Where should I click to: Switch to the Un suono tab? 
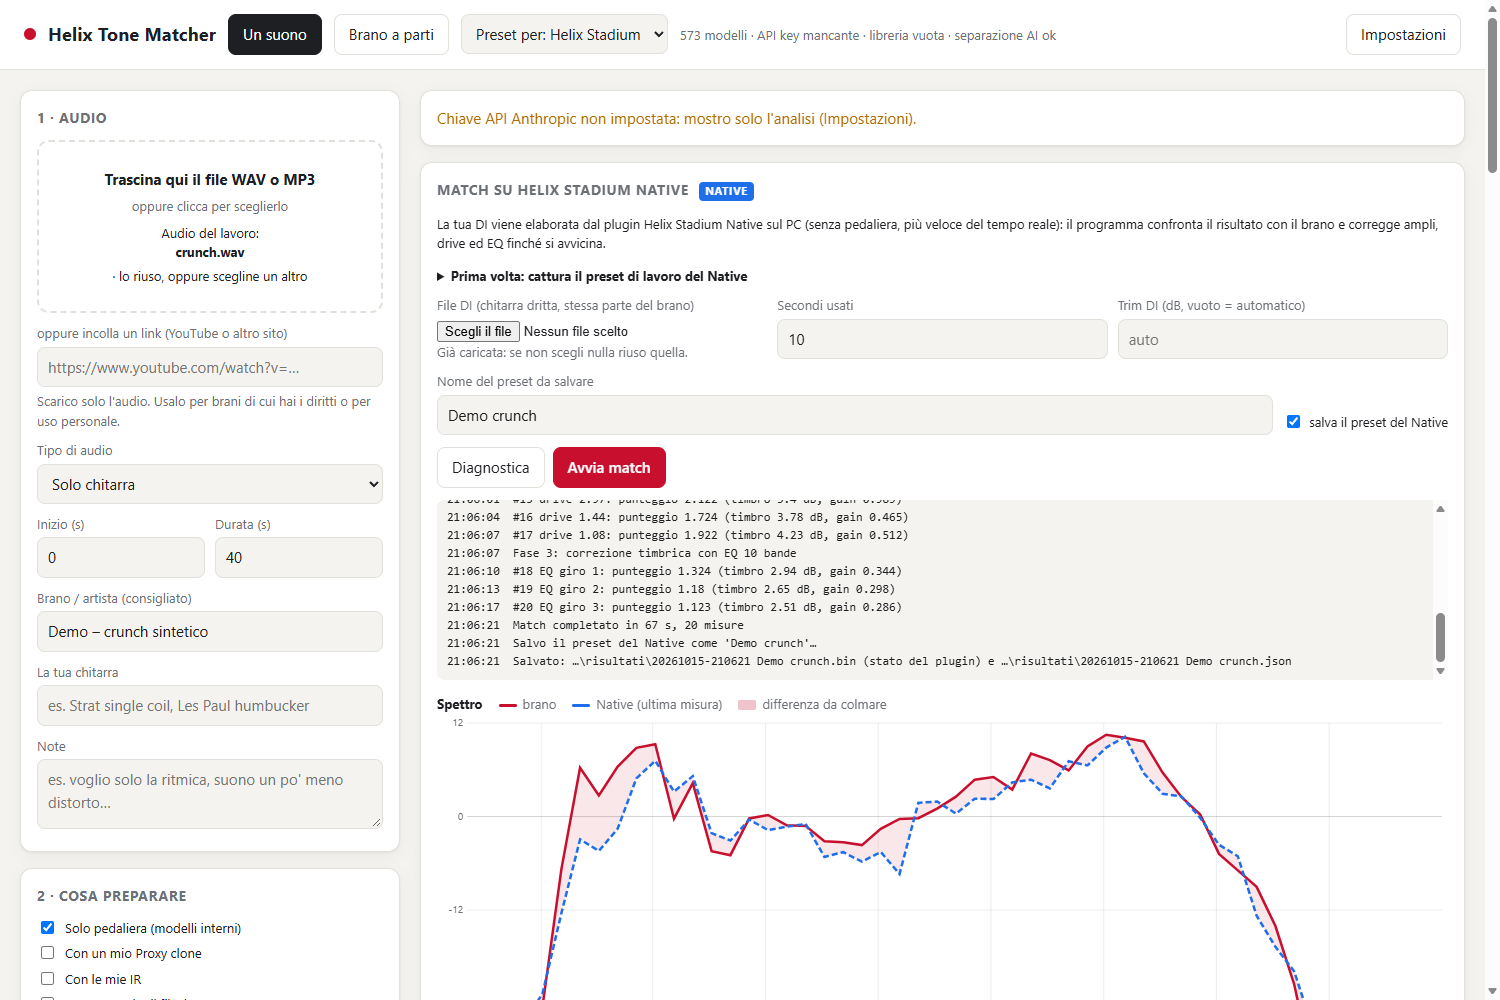275,35
